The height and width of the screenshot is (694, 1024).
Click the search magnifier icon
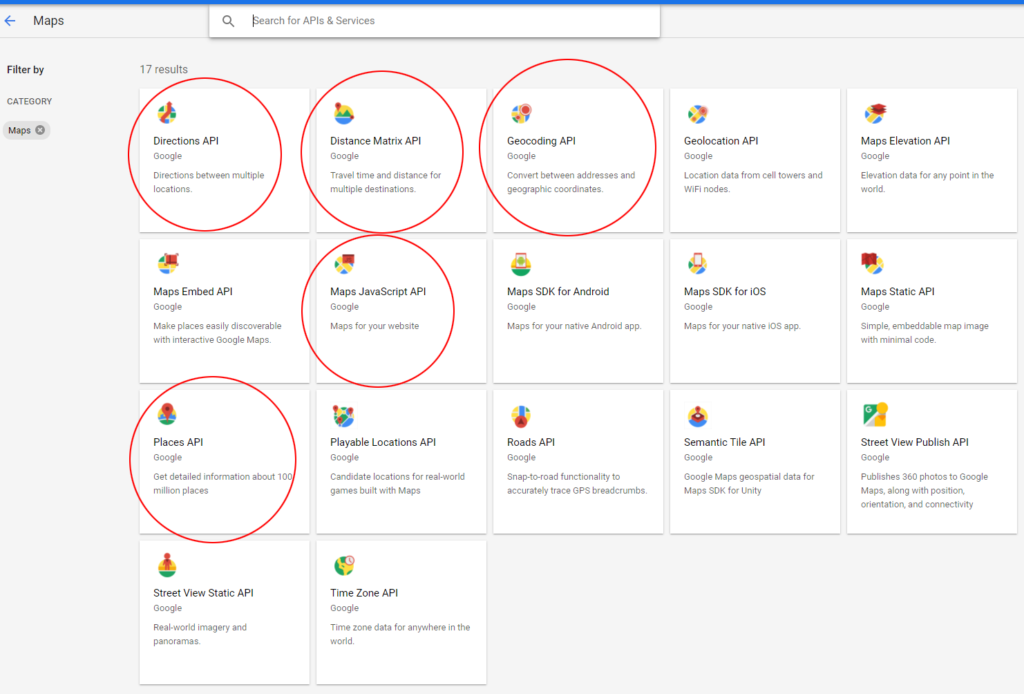229,20
